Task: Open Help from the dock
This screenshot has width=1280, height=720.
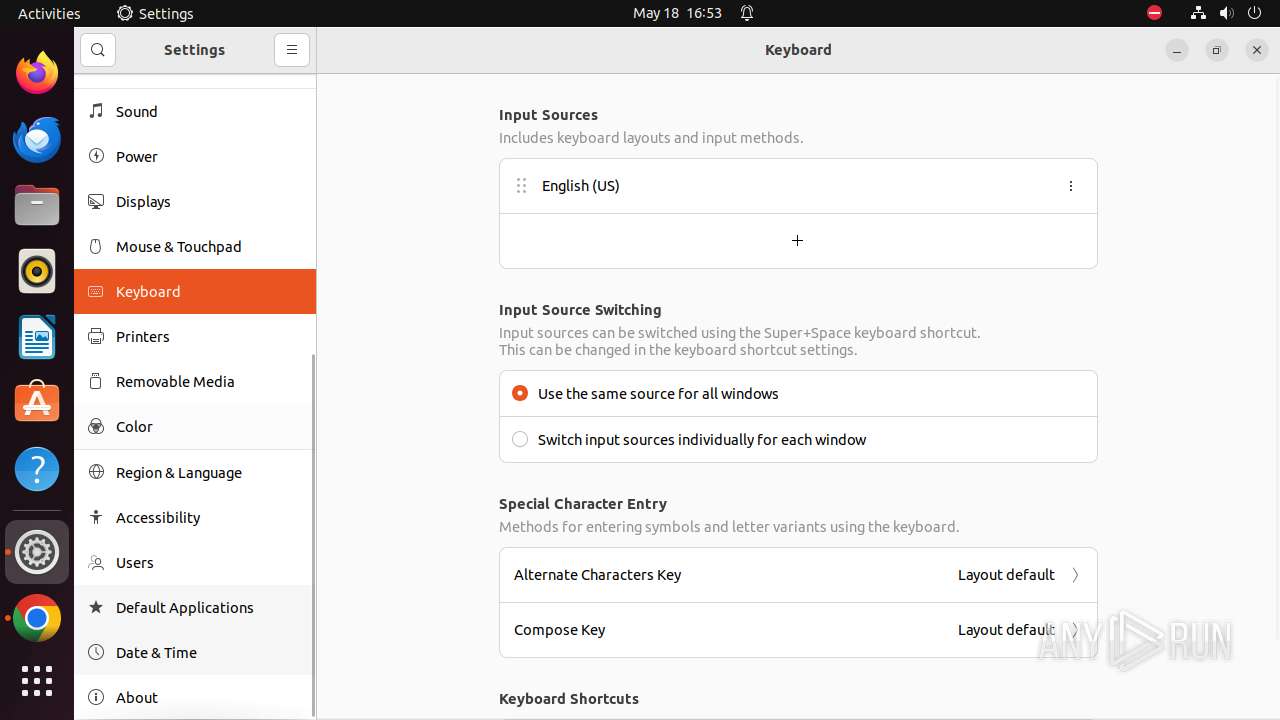Action: (x=37, y=469)
